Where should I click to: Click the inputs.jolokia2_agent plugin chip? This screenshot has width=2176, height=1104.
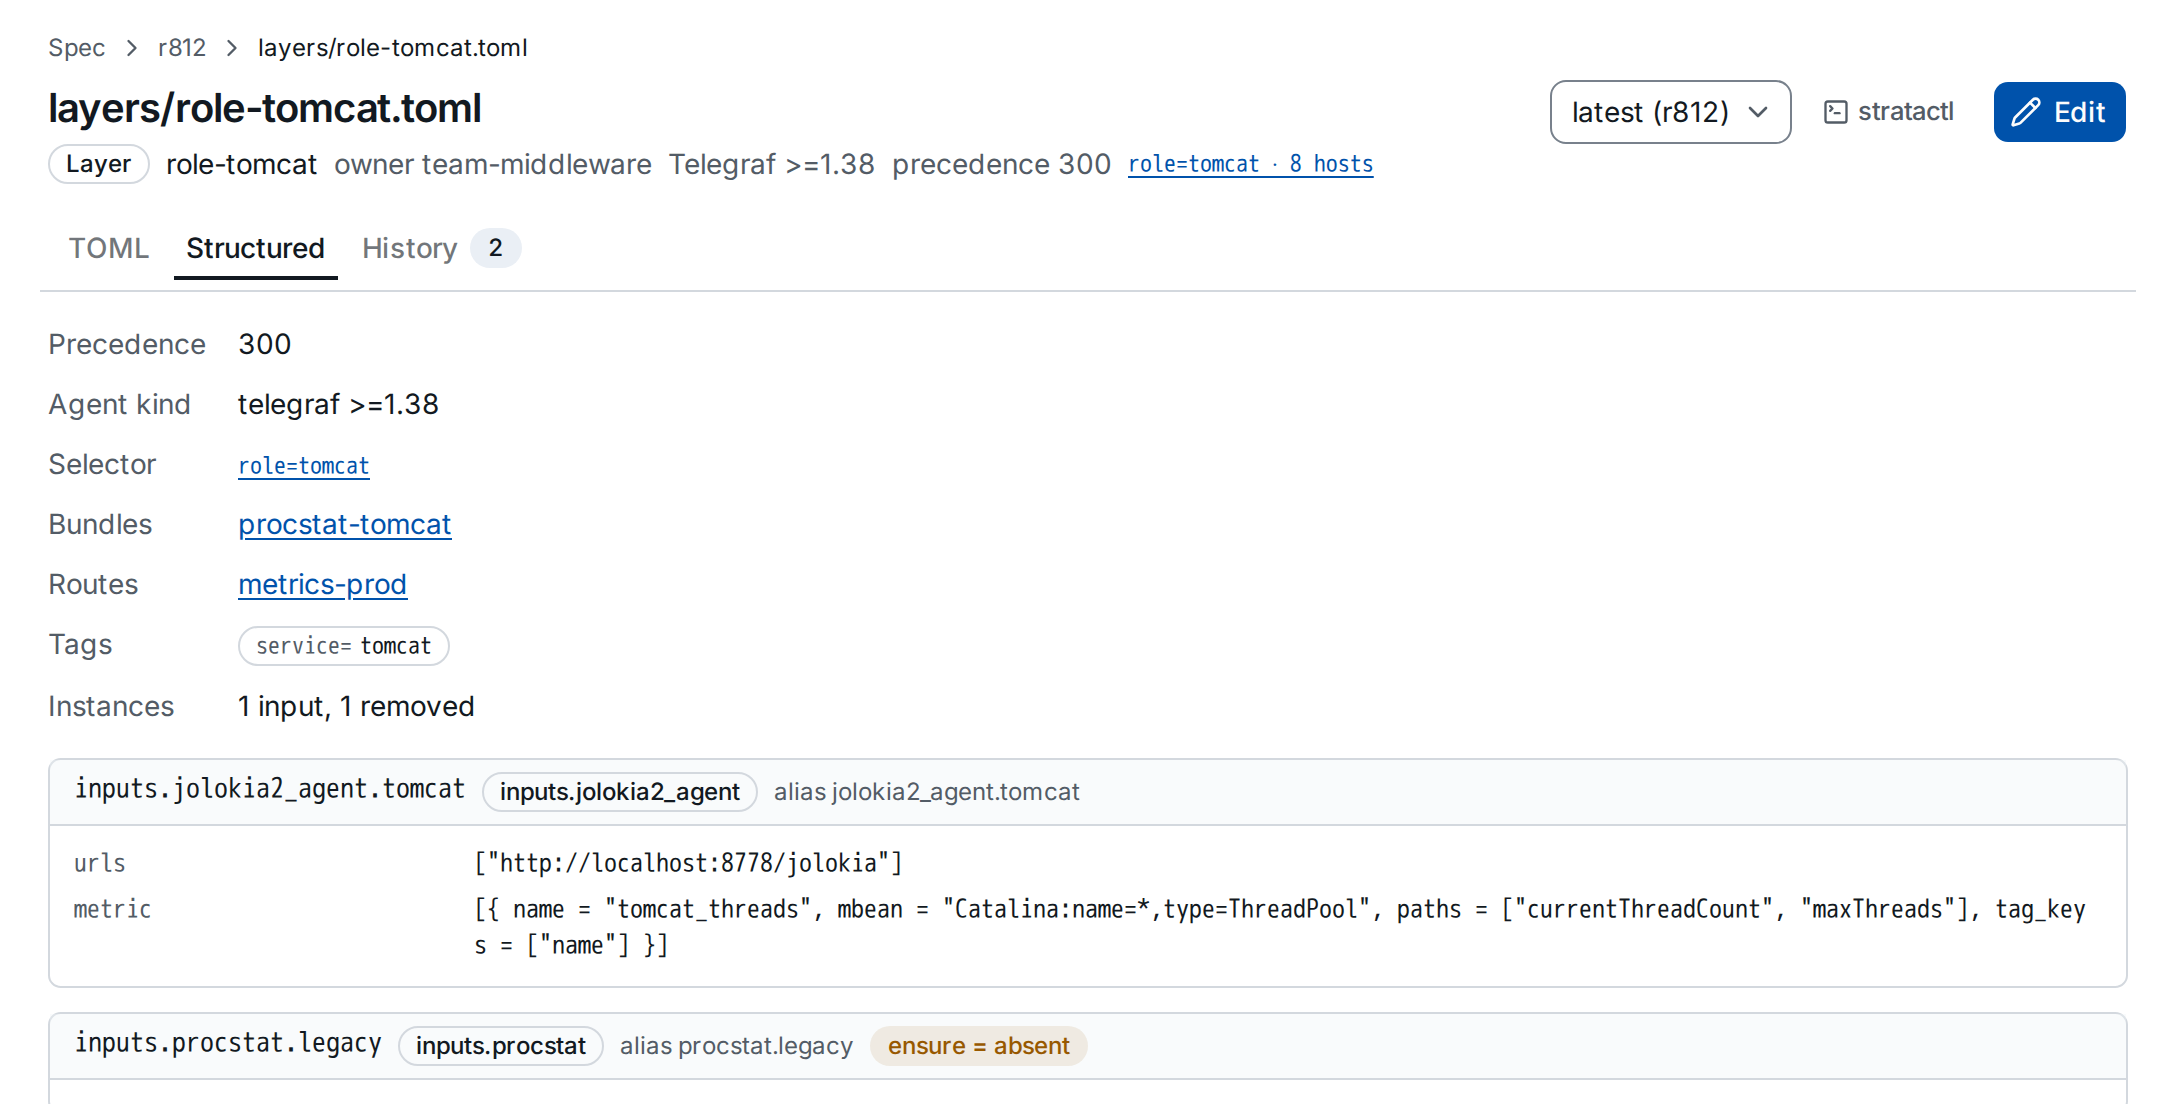(620, 792)
